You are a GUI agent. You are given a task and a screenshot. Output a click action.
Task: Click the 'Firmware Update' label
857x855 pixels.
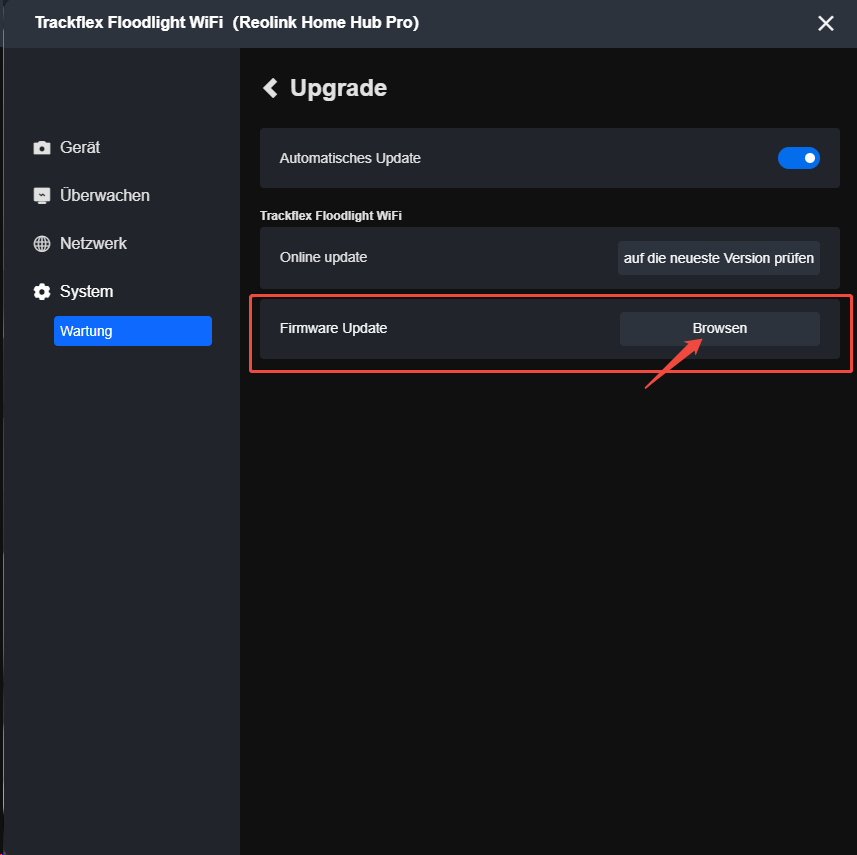333,329
